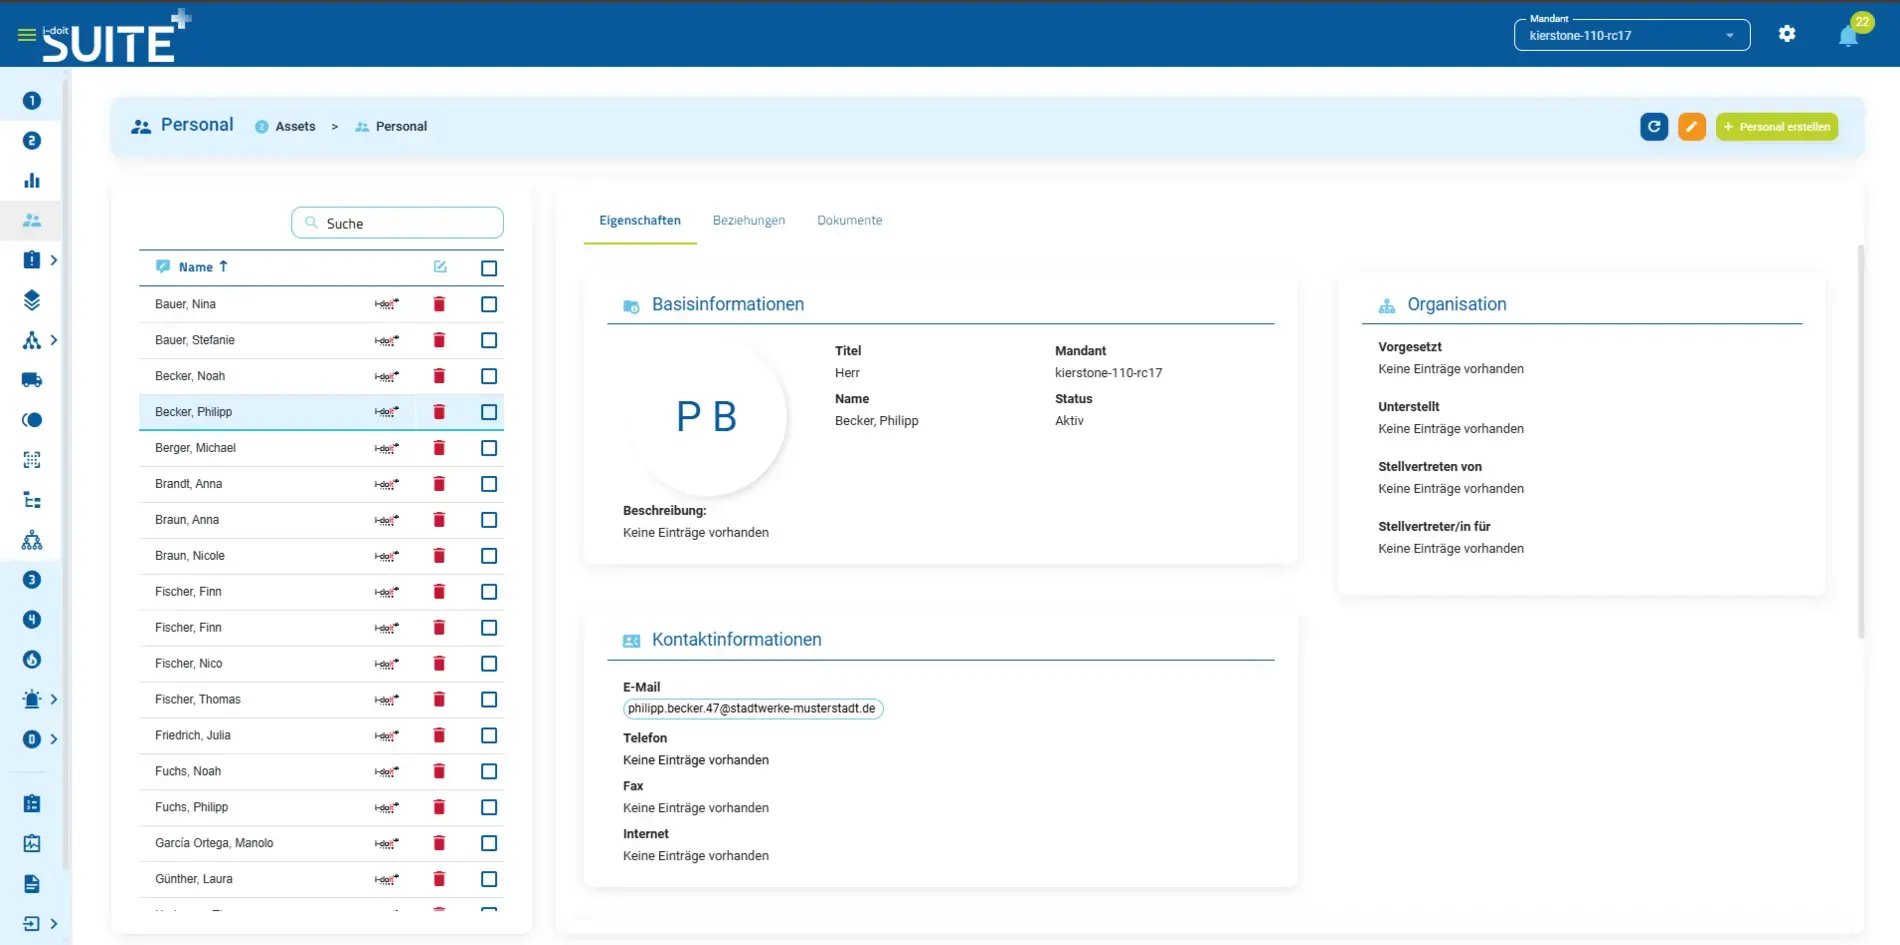Open sidebar section number 1

pos(32,101)
